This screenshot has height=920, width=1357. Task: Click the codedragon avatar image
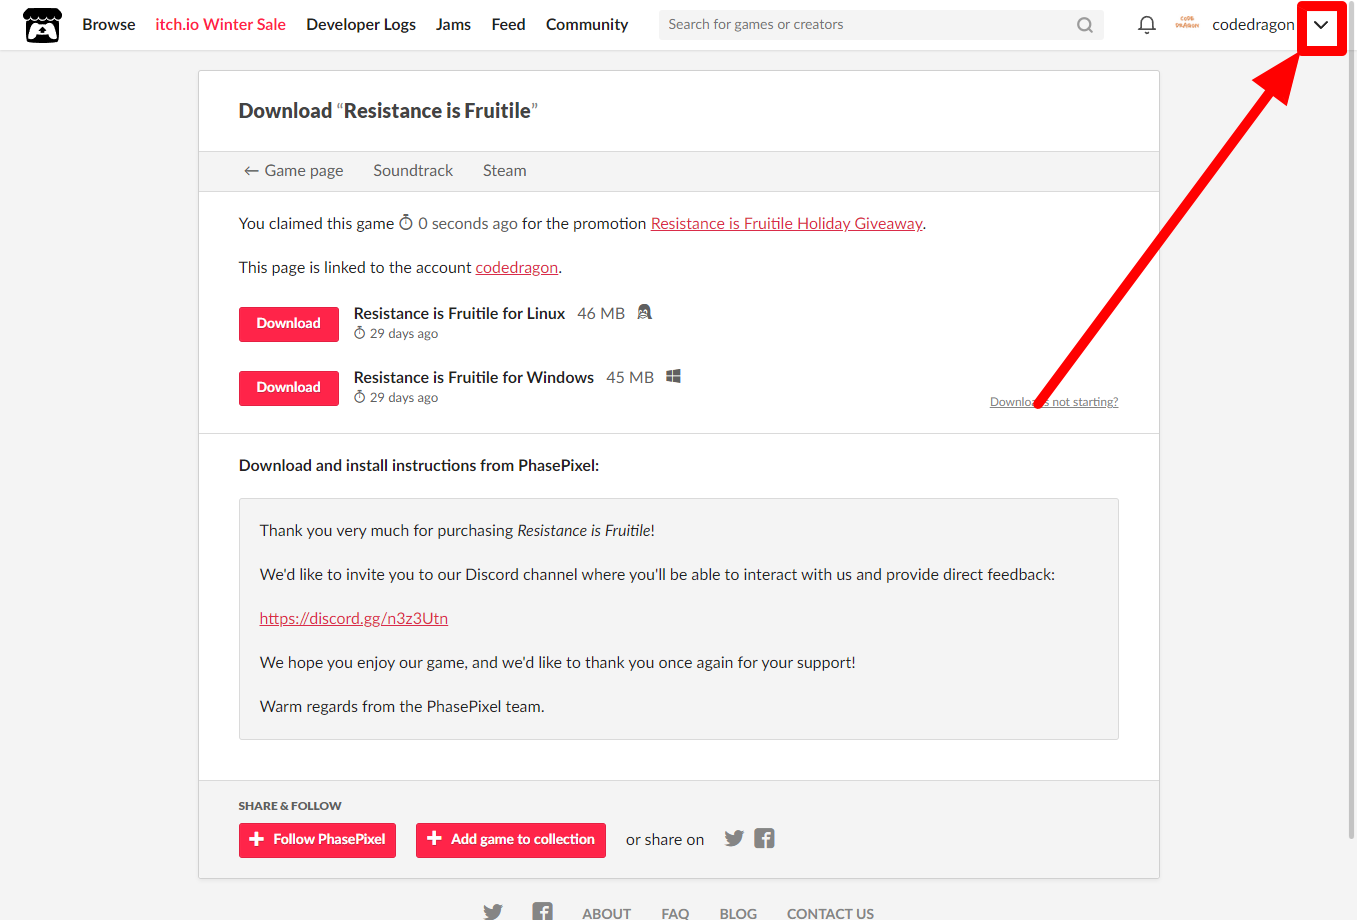1187,24
